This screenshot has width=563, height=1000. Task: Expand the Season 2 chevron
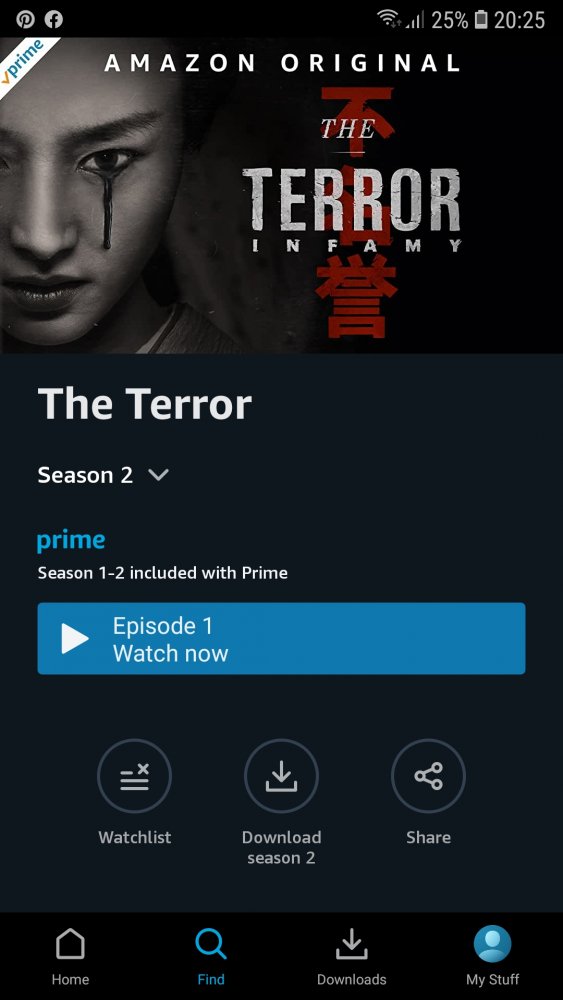tap(157, 475)
